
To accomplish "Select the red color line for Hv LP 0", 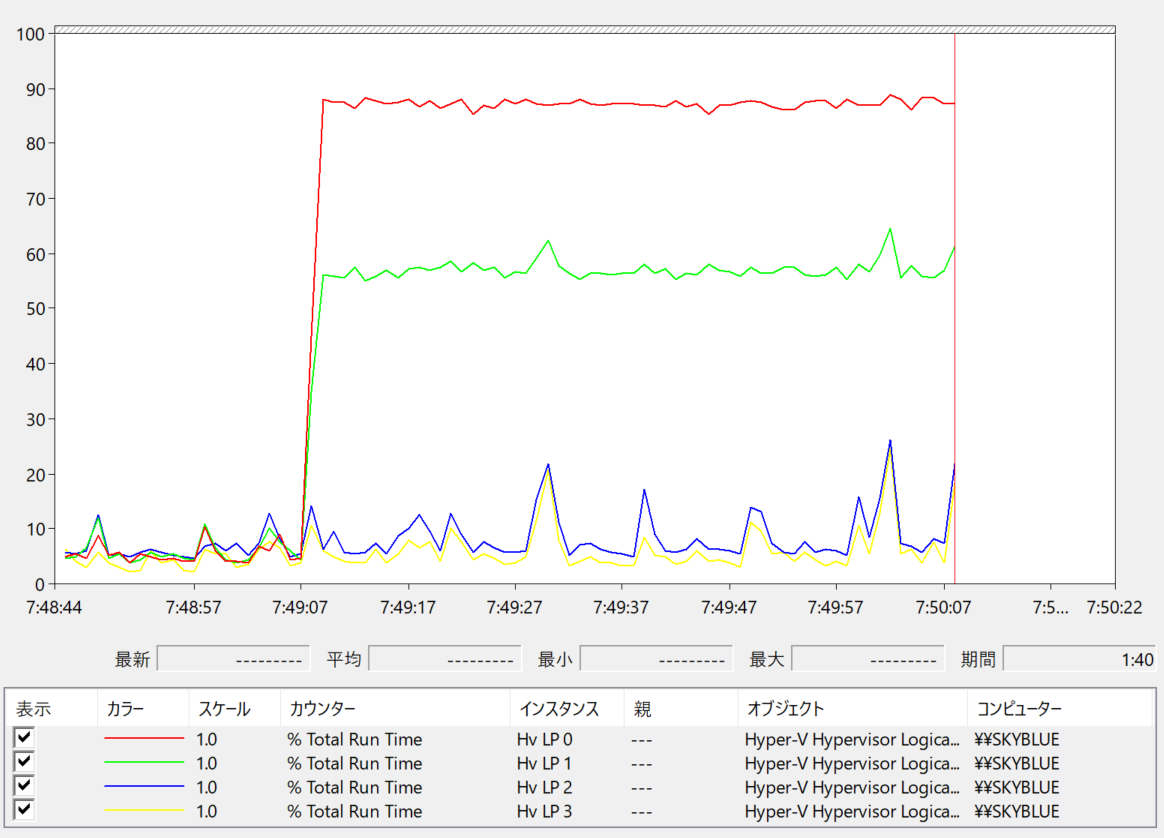I will (143, 739).
